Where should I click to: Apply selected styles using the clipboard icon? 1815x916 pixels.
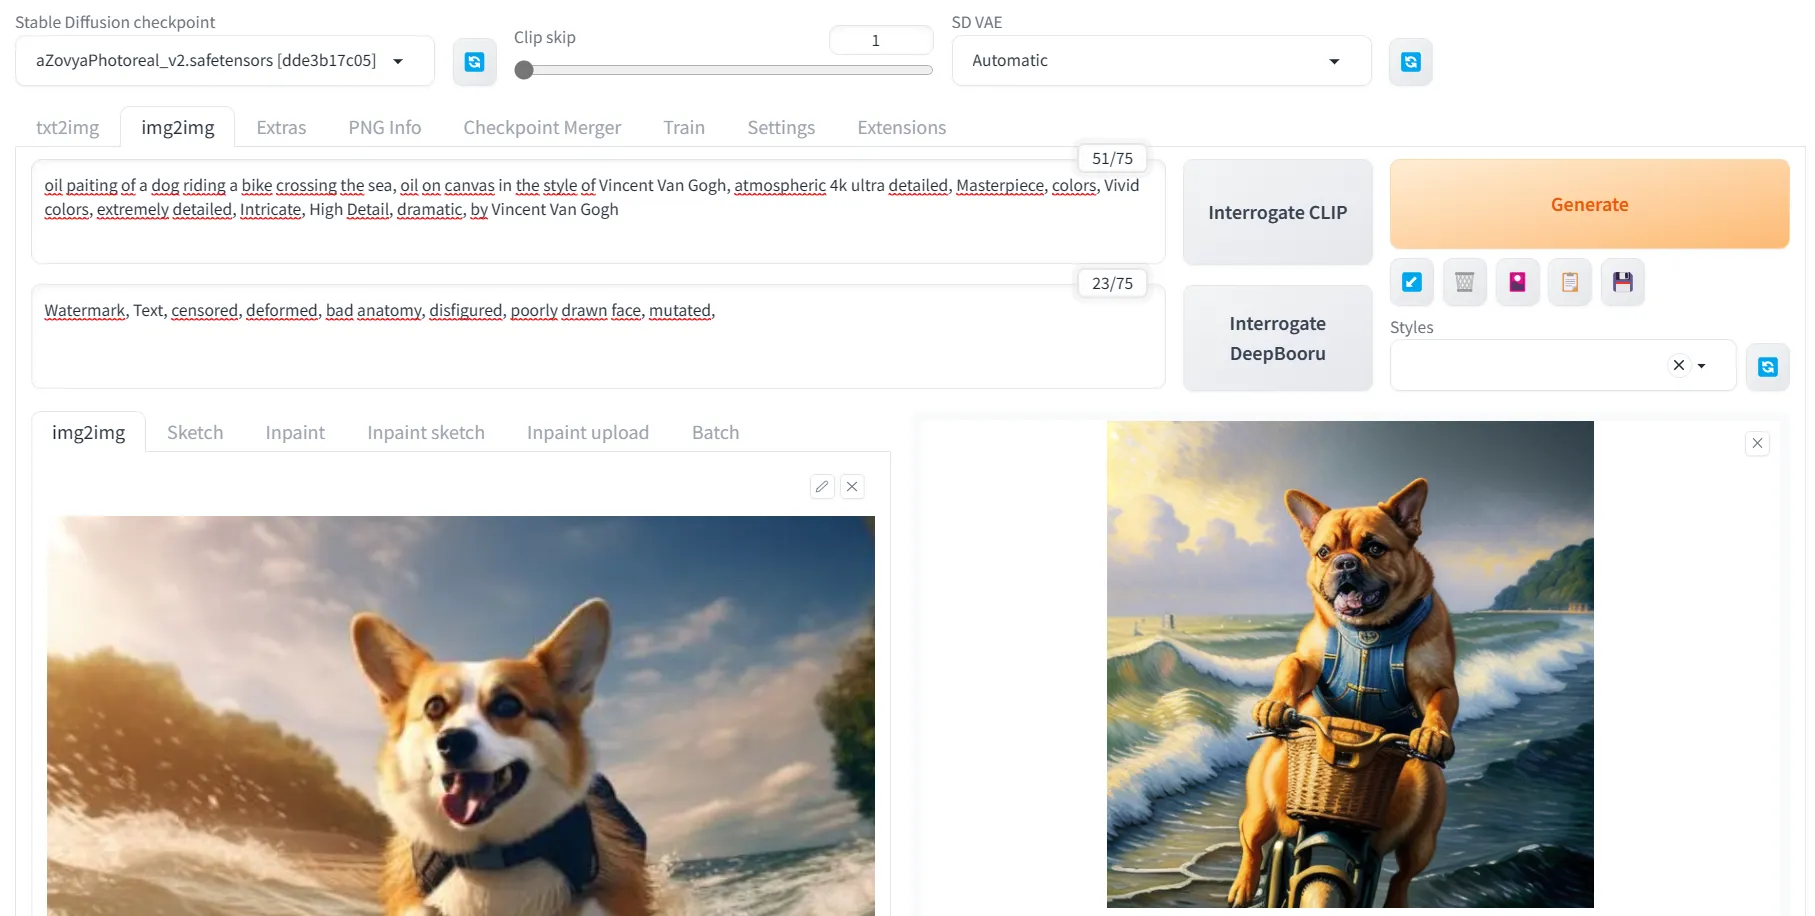coord(1570,282)
